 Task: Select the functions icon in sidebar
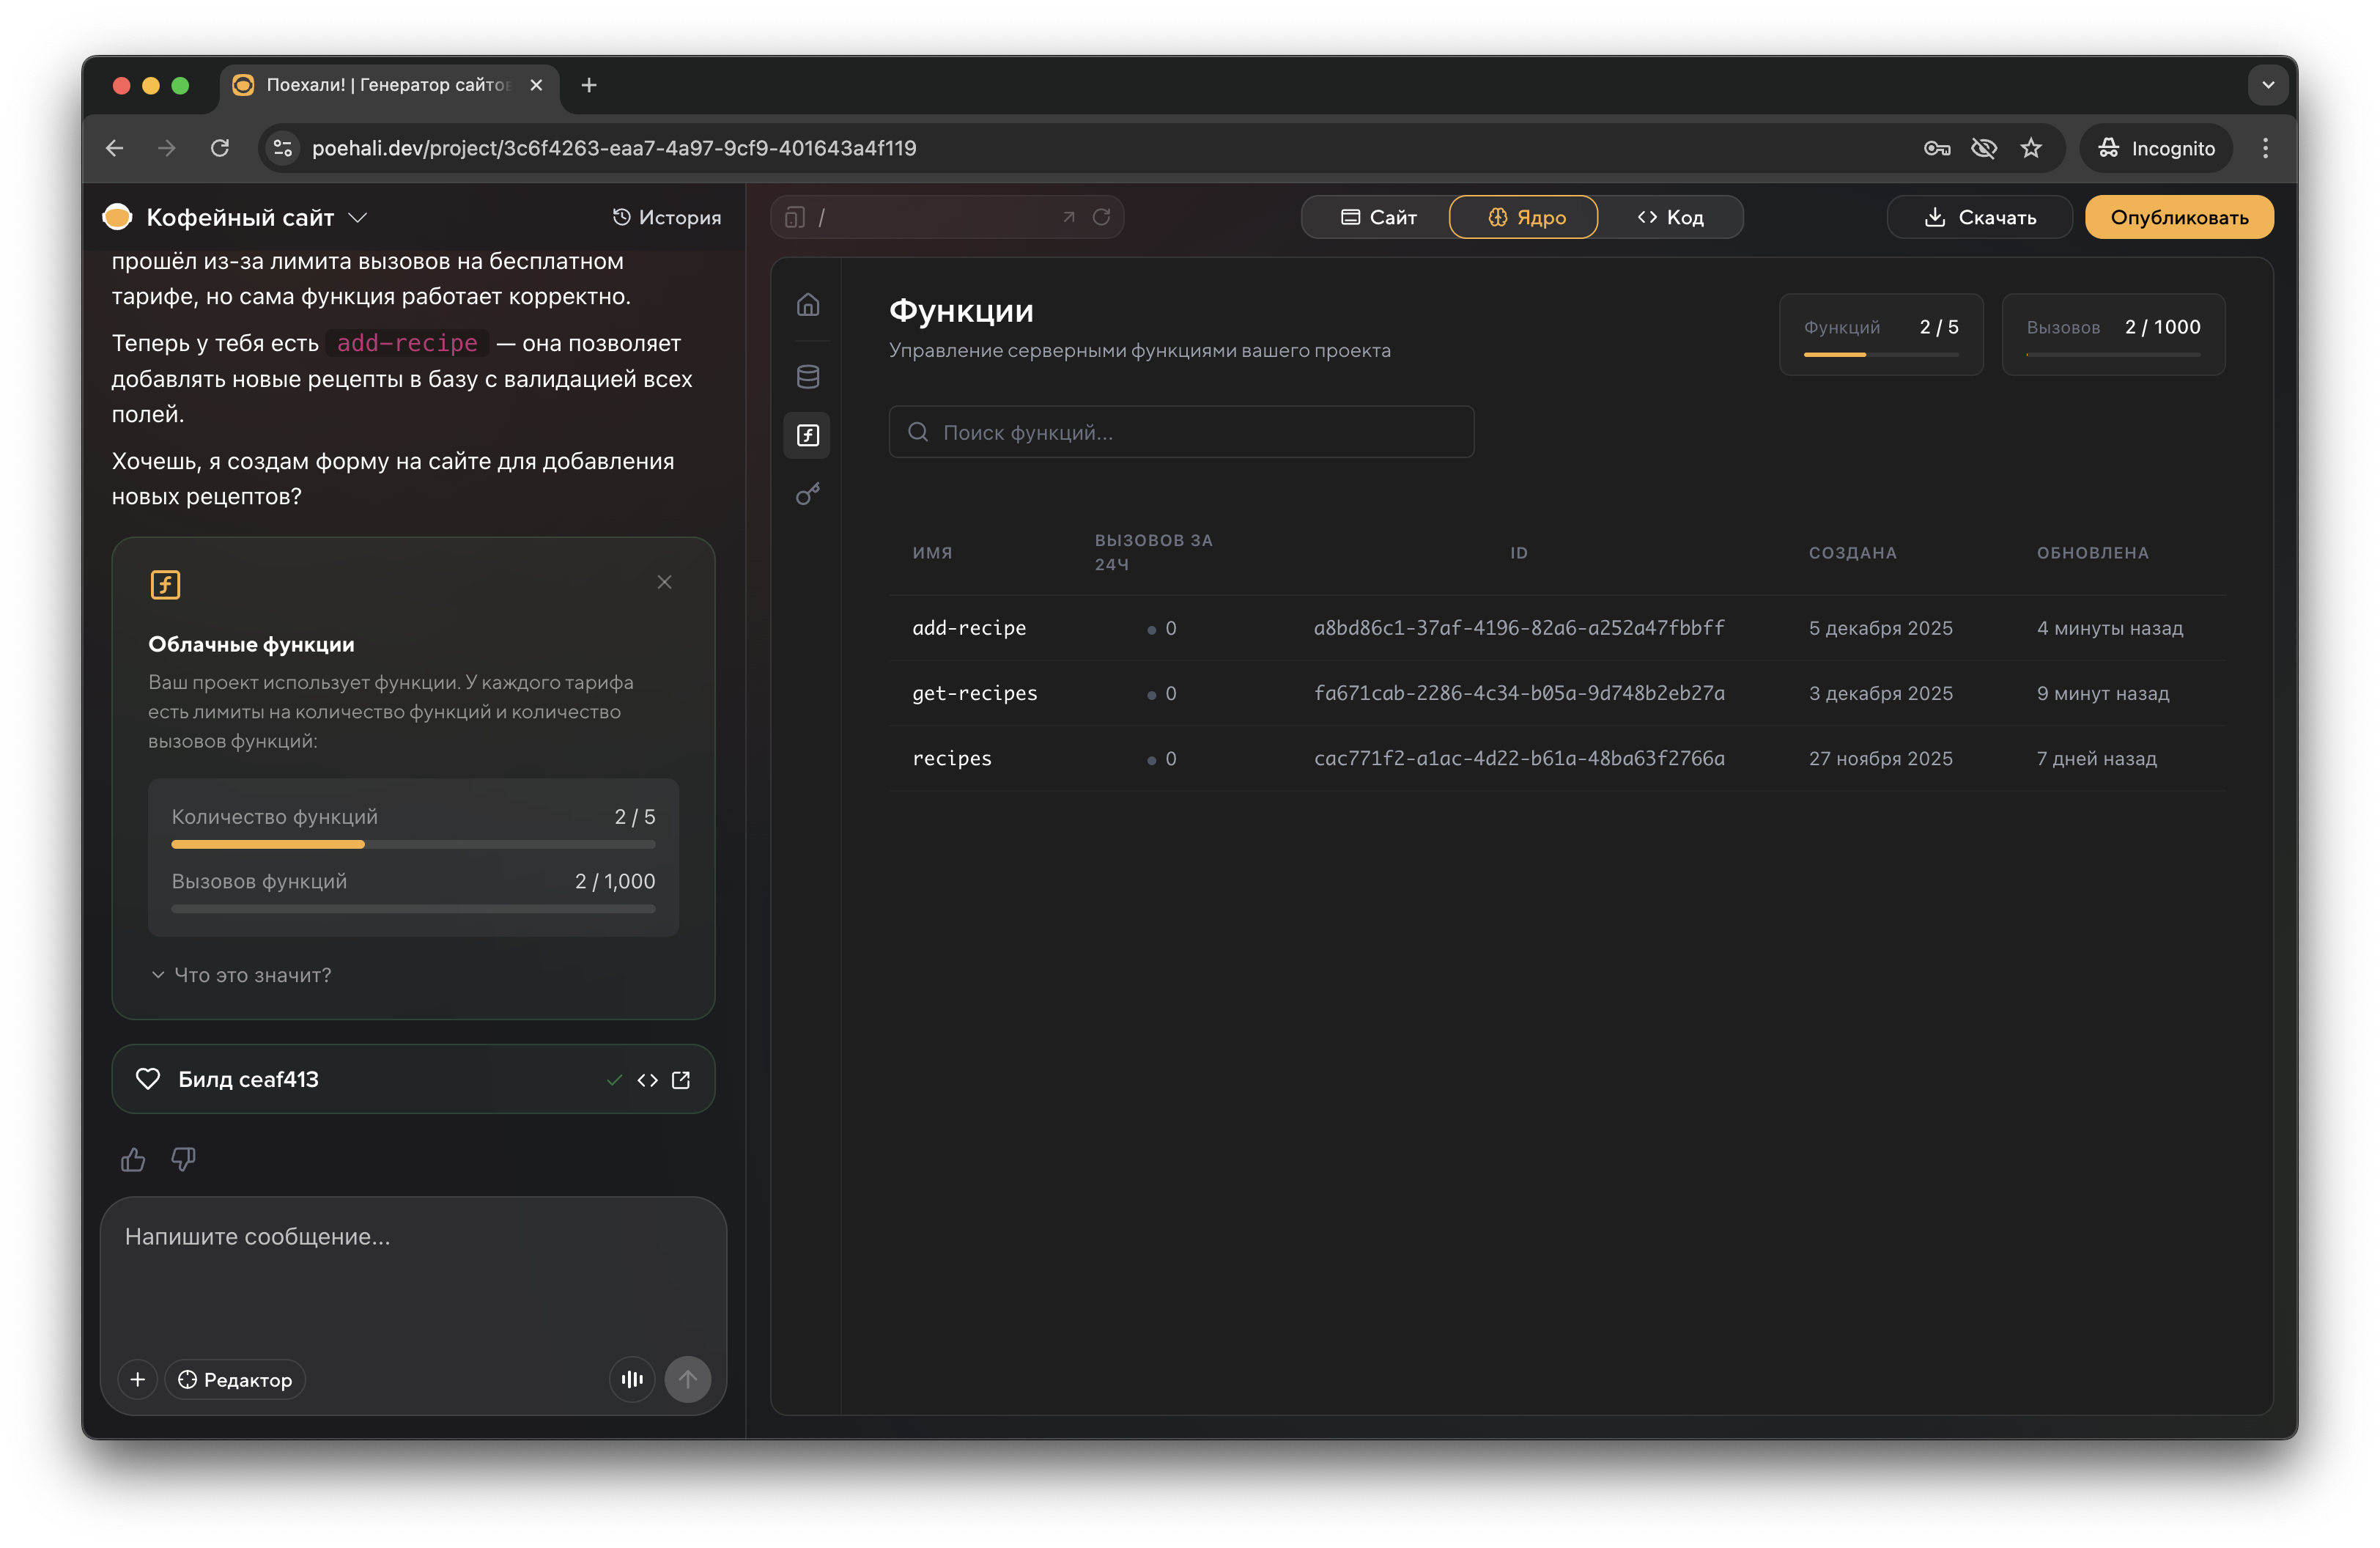(807, 435)
